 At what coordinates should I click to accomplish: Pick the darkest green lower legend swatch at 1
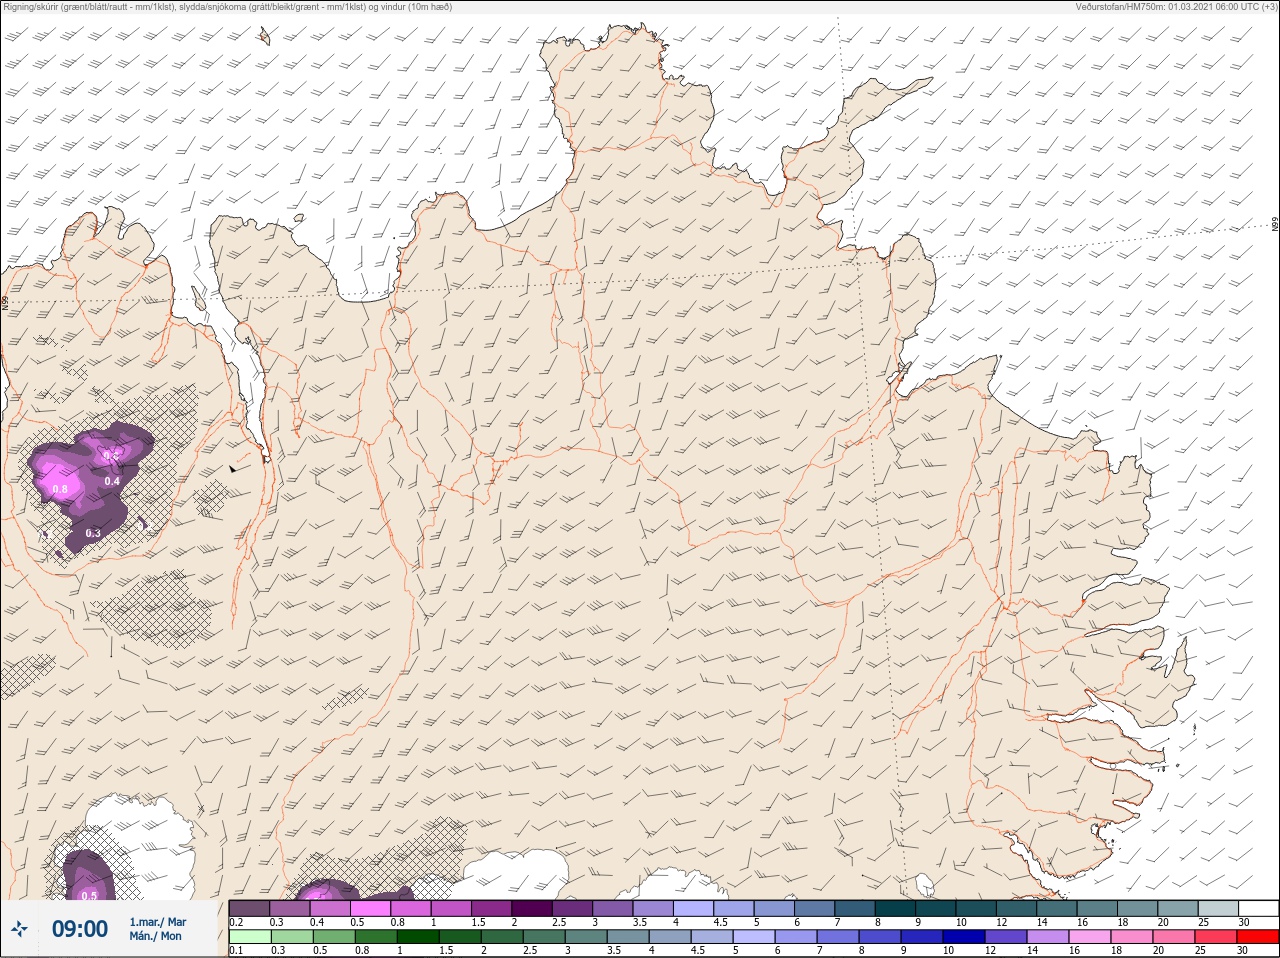click(418, 937)
